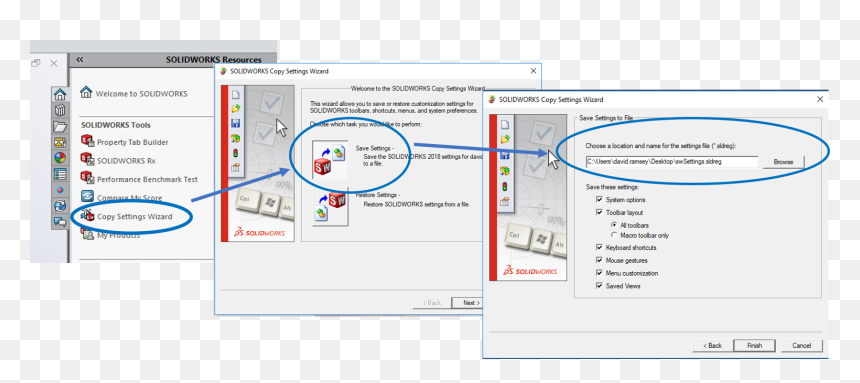Click the settings file path field

pos(671,162)
